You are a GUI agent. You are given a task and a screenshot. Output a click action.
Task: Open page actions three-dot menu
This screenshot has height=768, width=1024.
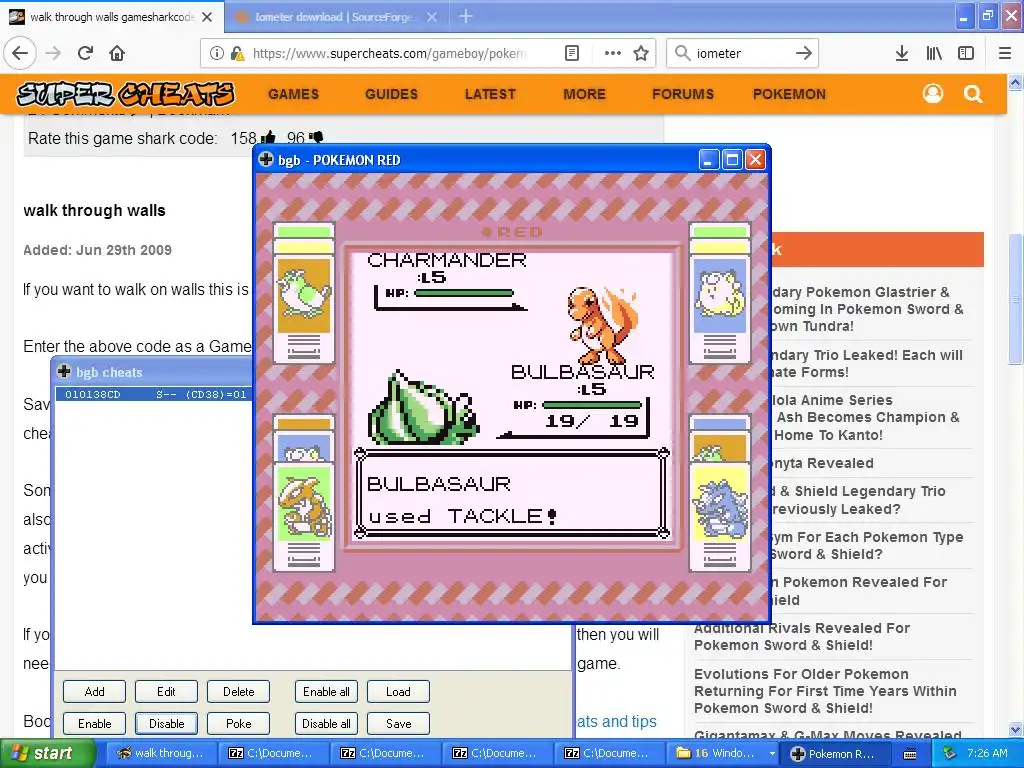(x=613, y=53)
